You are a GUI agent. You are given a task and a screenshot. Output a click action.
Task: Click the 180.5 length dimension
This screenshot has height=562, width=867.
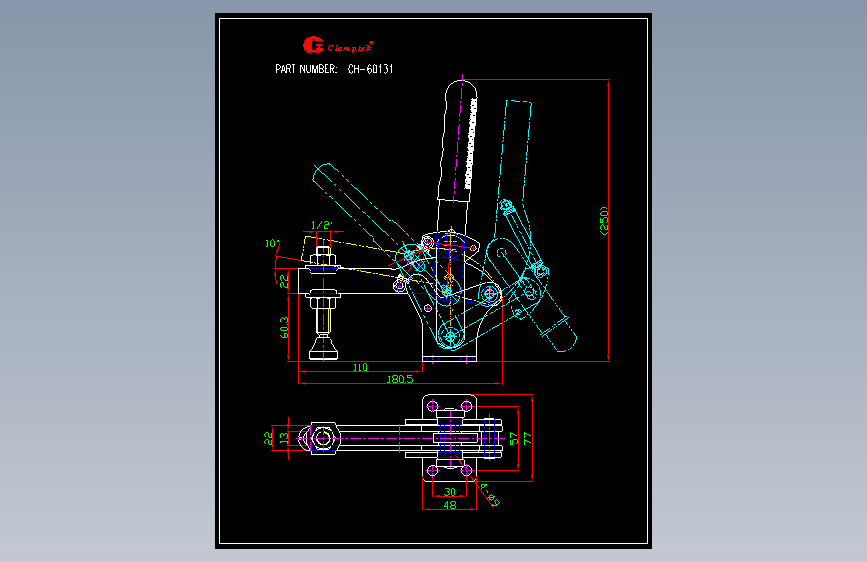(400, 379)
